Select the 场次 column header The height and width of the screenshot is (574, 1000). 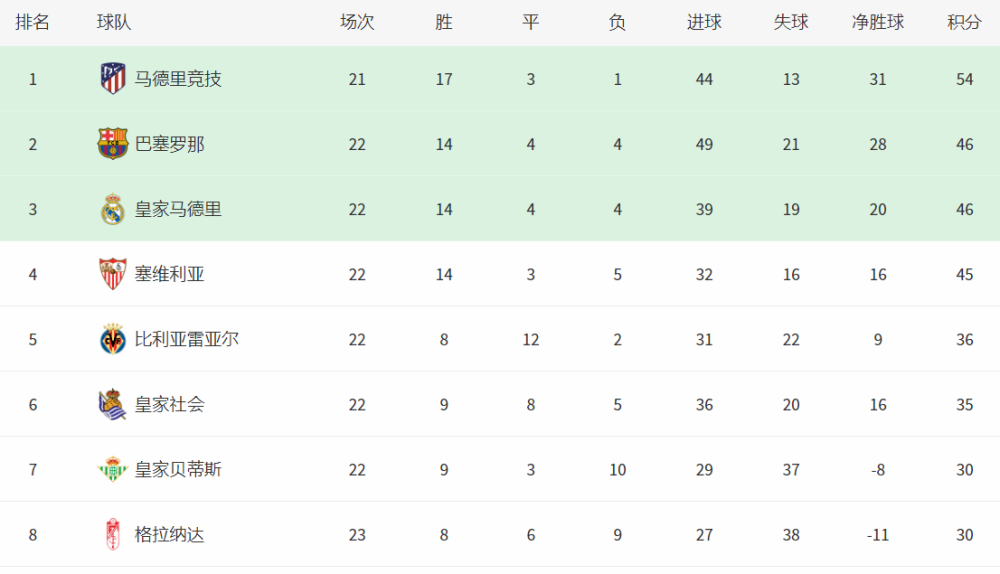click(x=357, y=22)
